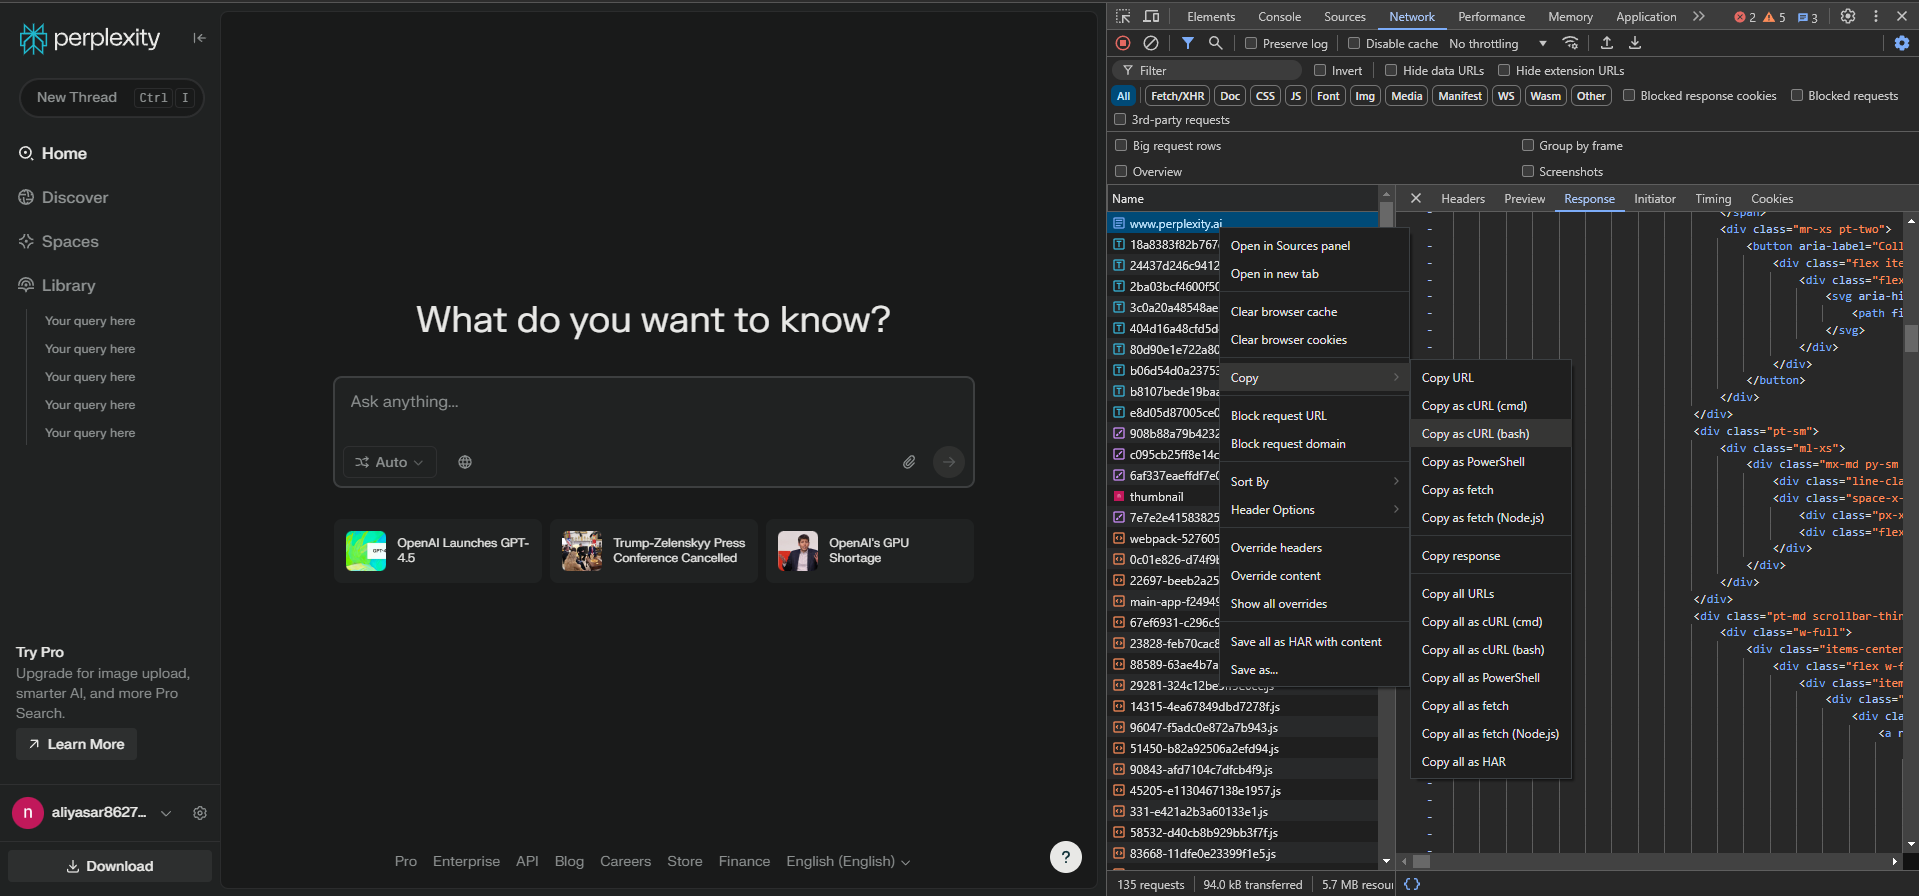
Task: Toggle the Big request rows checkbox
Action: (x=1121, y=145)
